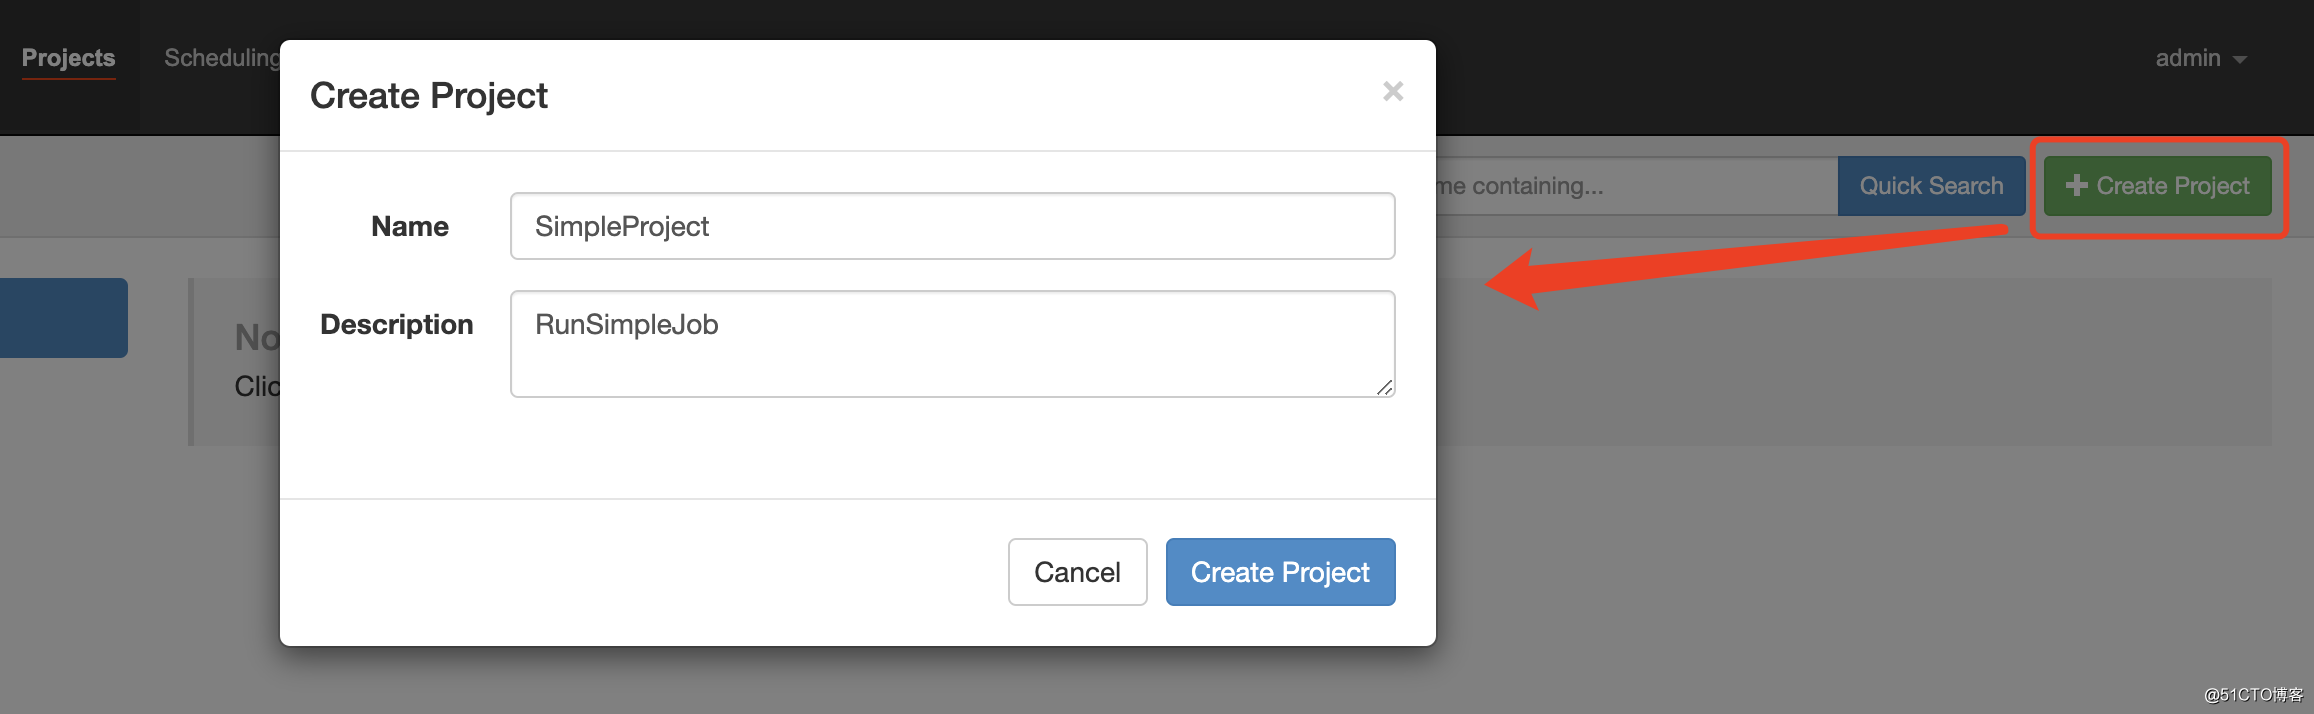Click the project search box with 'containing...'
Screen dimensions: 2314x714
coord(1636,186)
